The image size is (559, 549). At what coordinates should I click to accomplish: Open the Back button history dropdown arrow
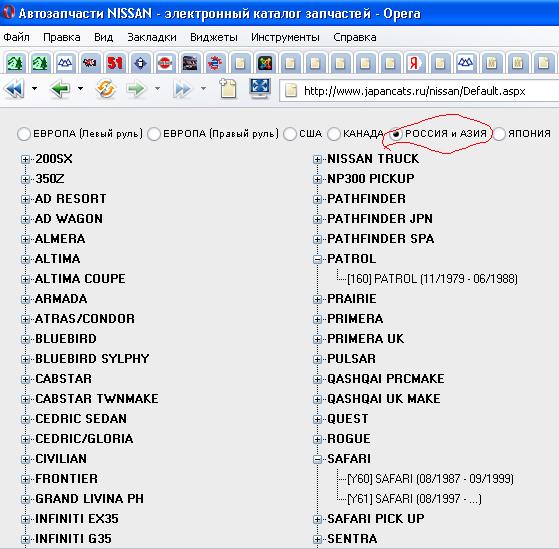[x=81, y=88]
